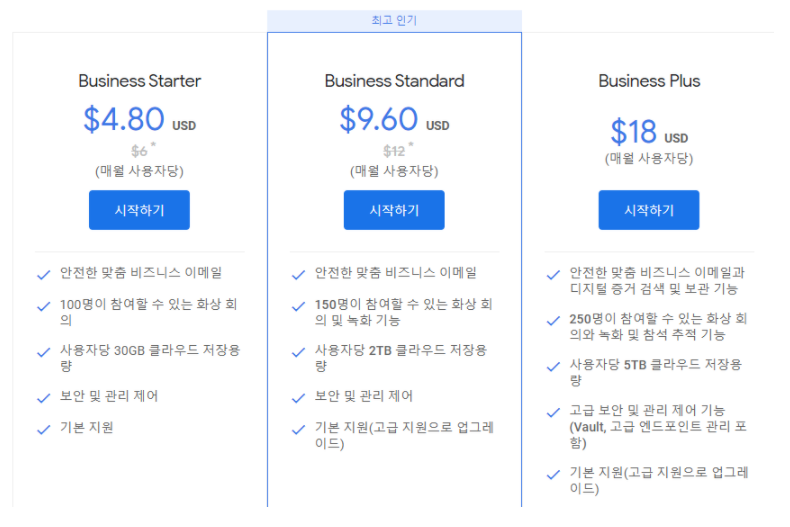Click the Business Standard plan title
Screen dimensions: 790x527
pos(394,81)
